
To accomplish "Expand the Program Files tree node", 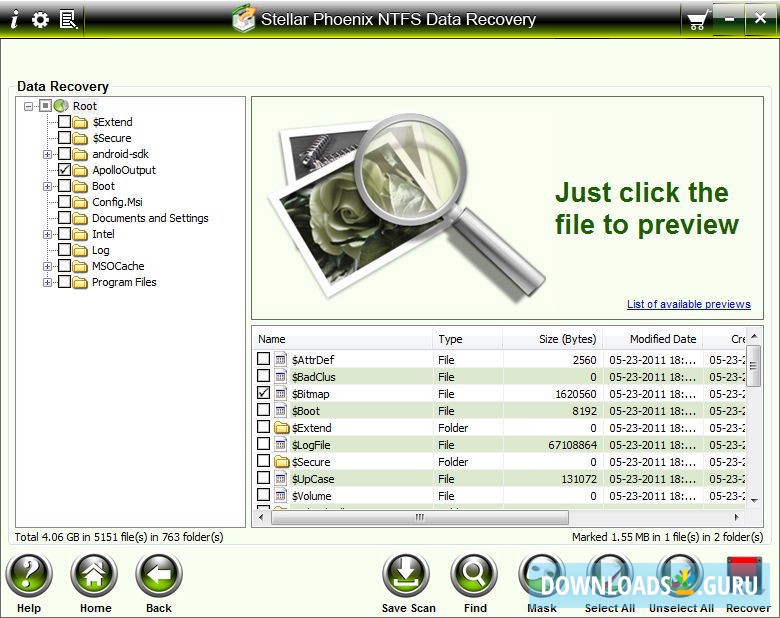I will [x=47, y=282].
